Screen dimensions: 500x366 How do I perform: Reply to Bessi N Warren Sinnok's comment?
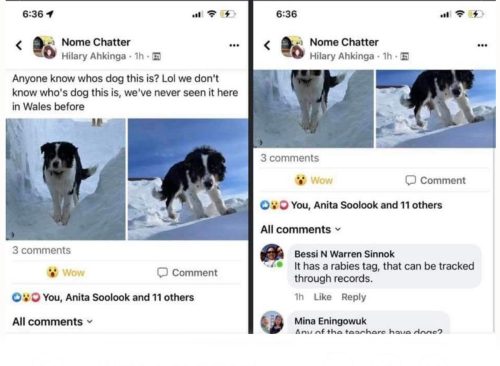click(353, 297)
